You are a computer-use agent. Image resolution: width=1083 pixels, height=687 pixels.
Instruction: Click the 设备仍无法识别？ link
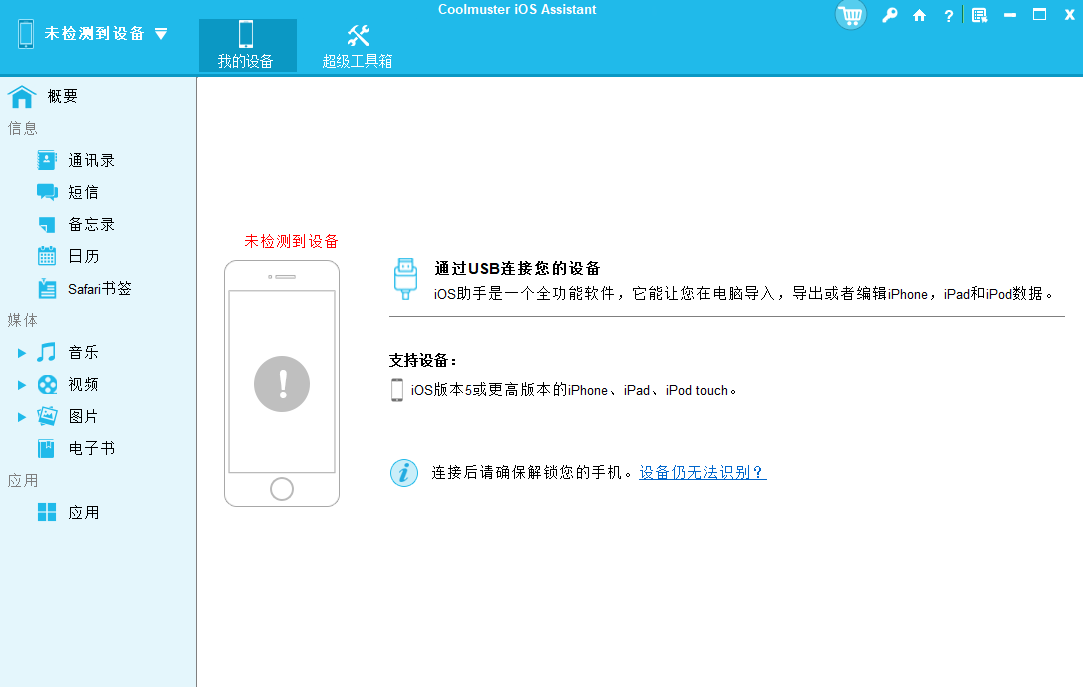click(702, 473)
